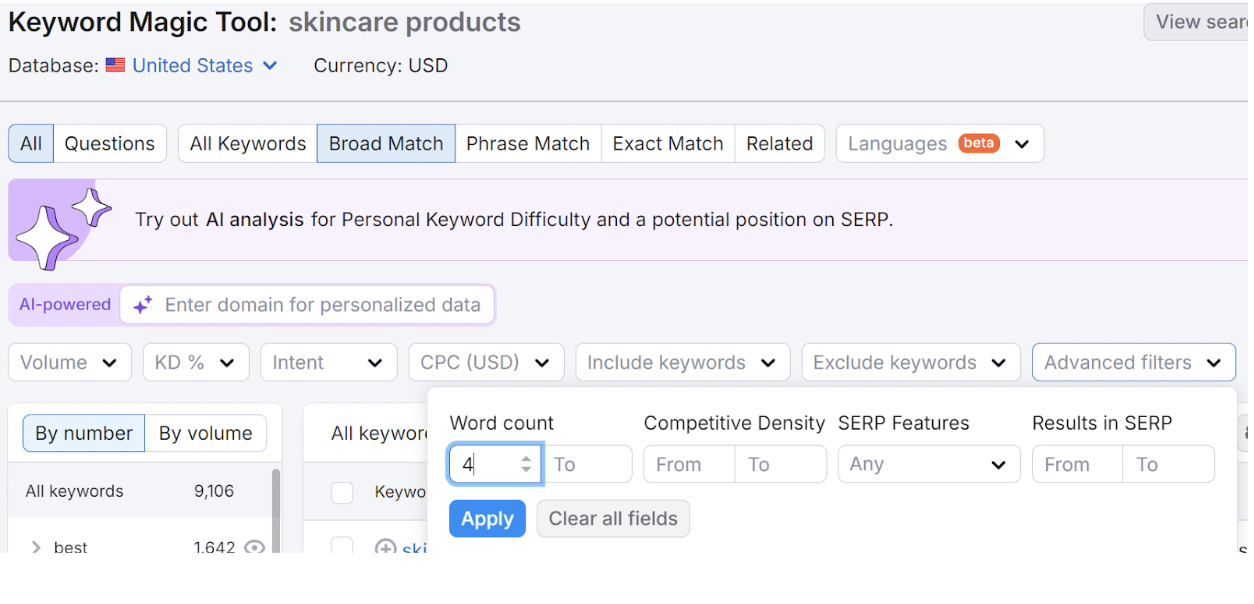Screen dimensions: 1254x604
Task: Click the United States flag icon
Action: pos(116,66)
